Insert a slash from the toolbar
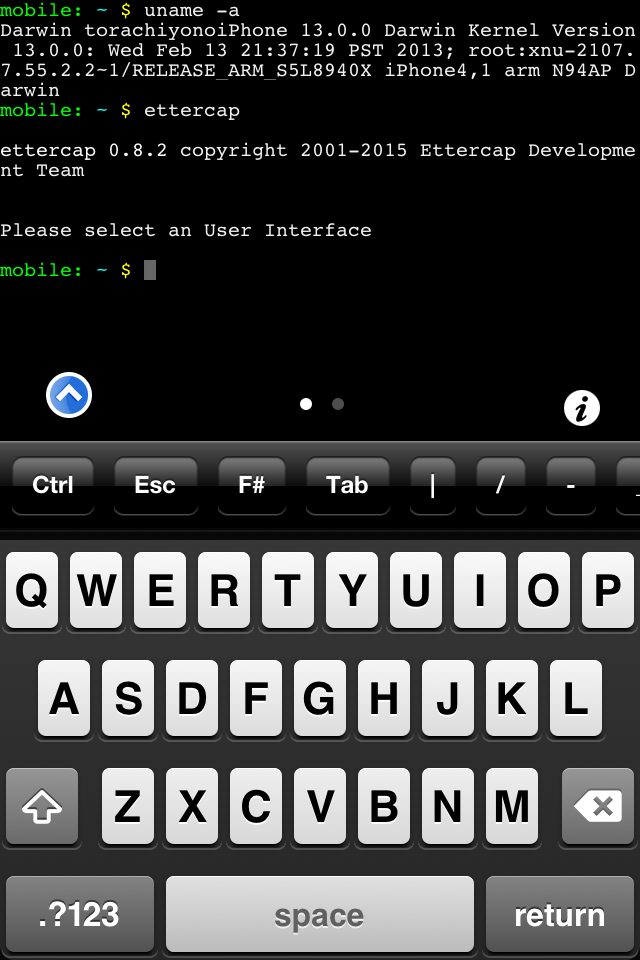Viewport: 640px width, 960px height. 501,486
